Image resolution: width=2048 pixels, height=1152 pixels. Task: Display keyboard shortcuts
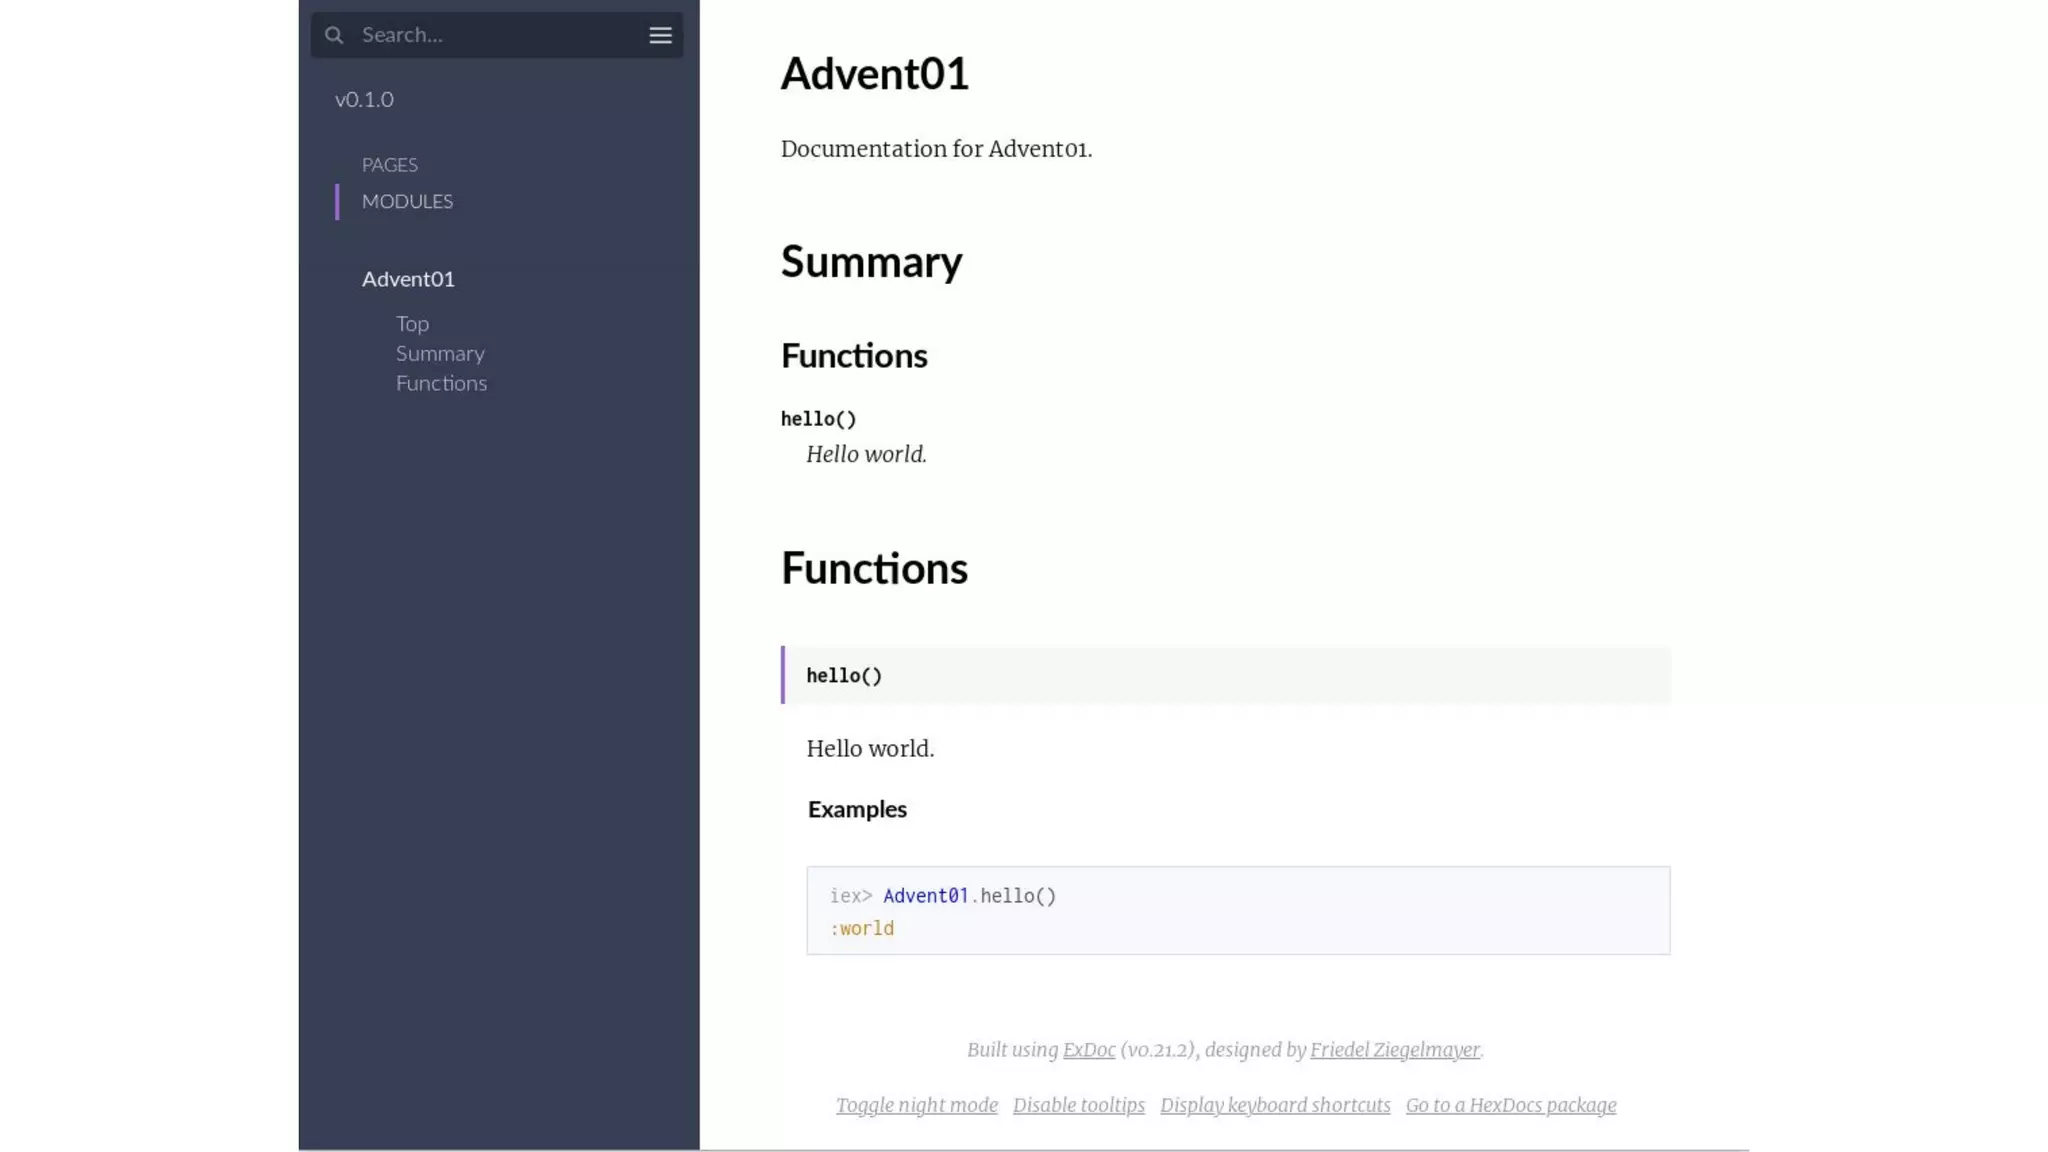tap(1275, 1105)
